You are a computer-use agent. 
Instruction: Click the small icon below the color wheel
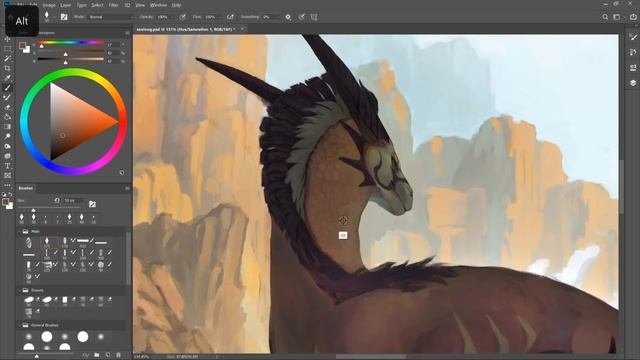[122, 173]
